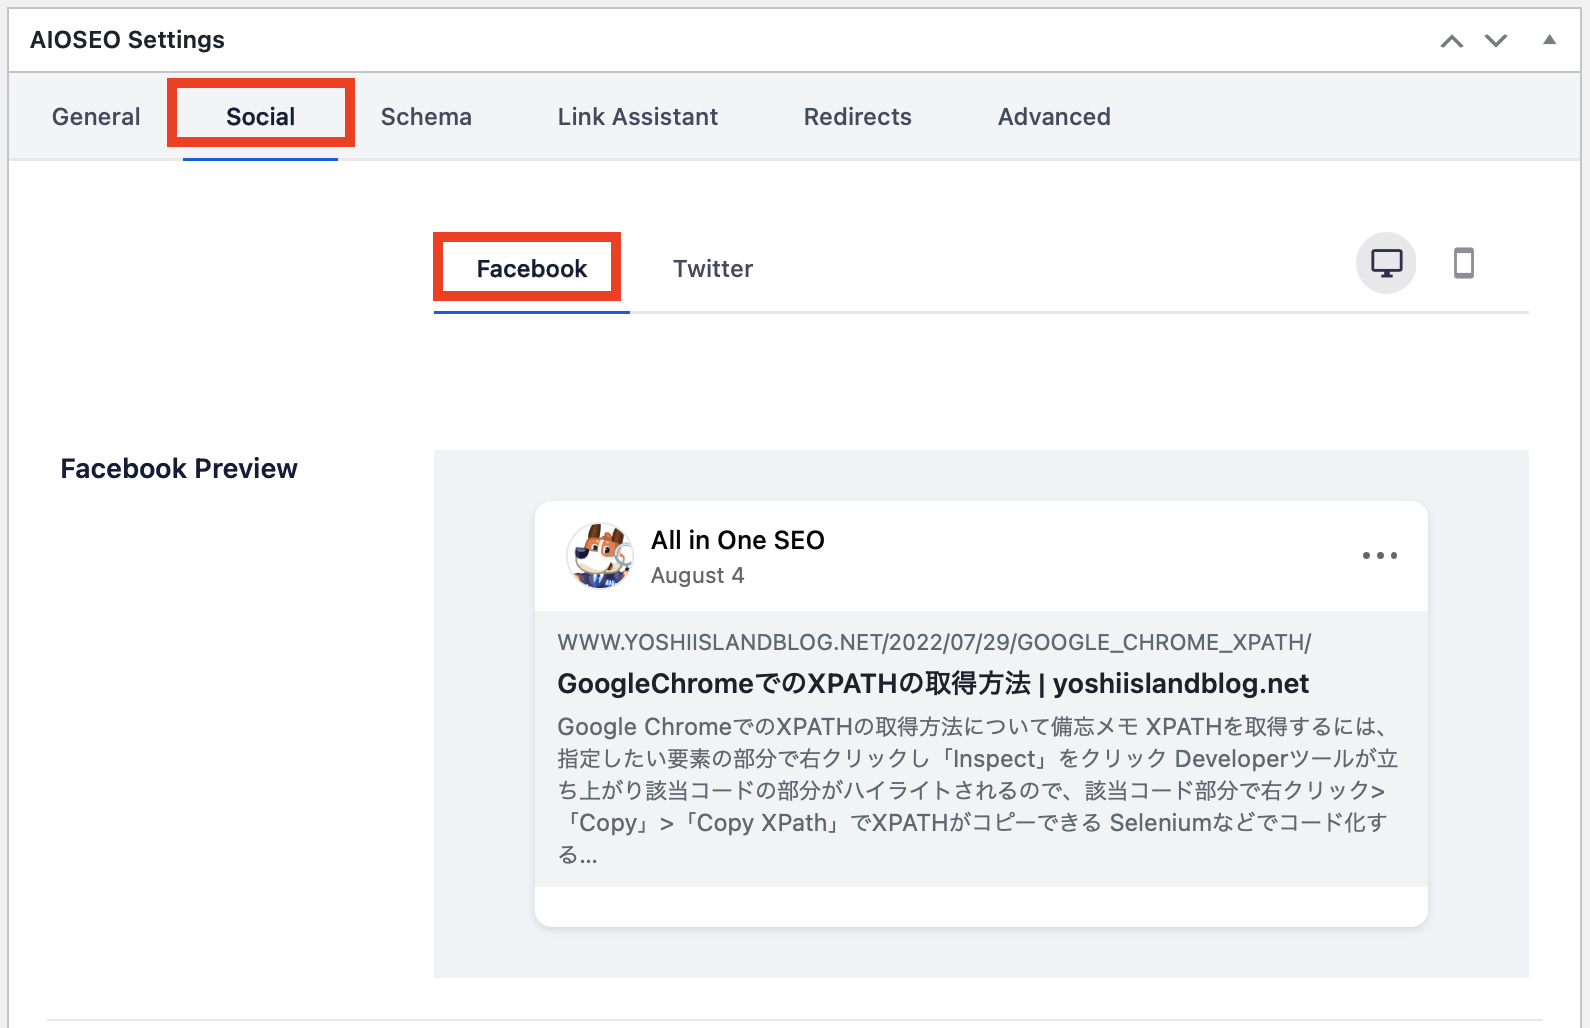The width and height of the screenshot is (1590, 1028).
Task: Click the GoogleChromeでのXPATHの取得方法 preview title
Action: [933, 684]
